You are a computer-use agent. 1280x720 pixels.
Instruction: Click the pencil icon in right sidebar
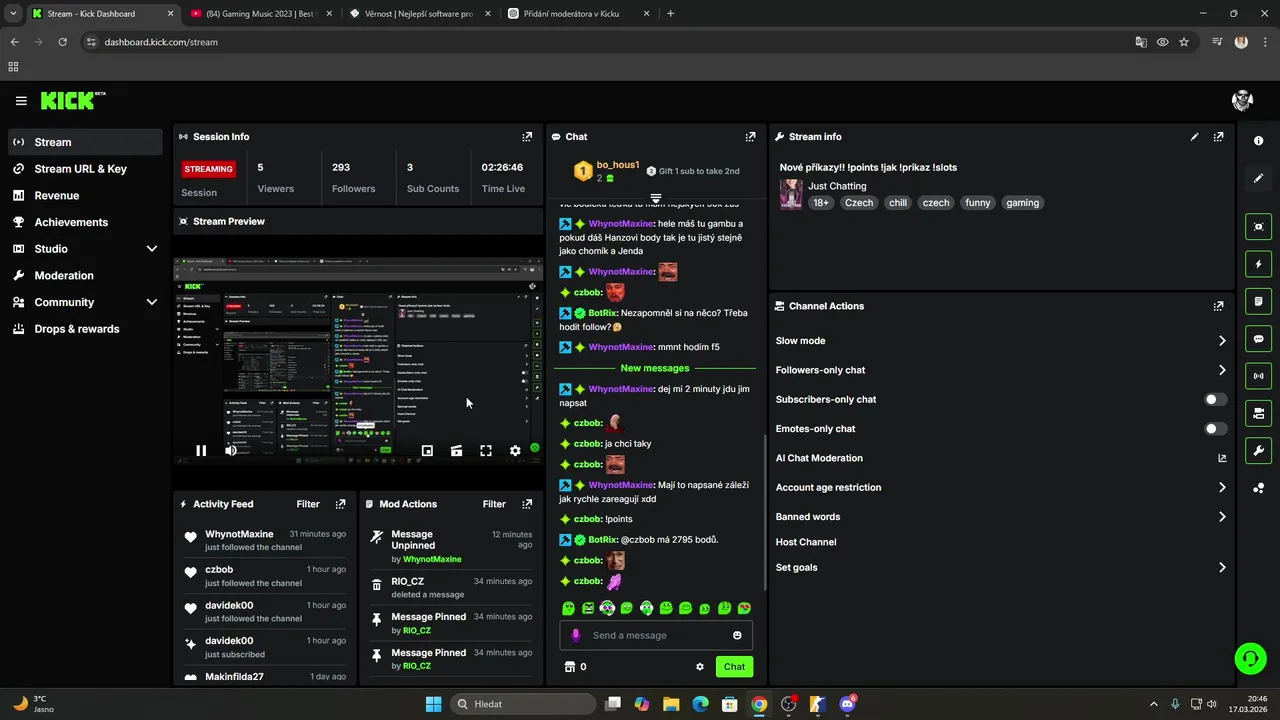coord(1259,178)
